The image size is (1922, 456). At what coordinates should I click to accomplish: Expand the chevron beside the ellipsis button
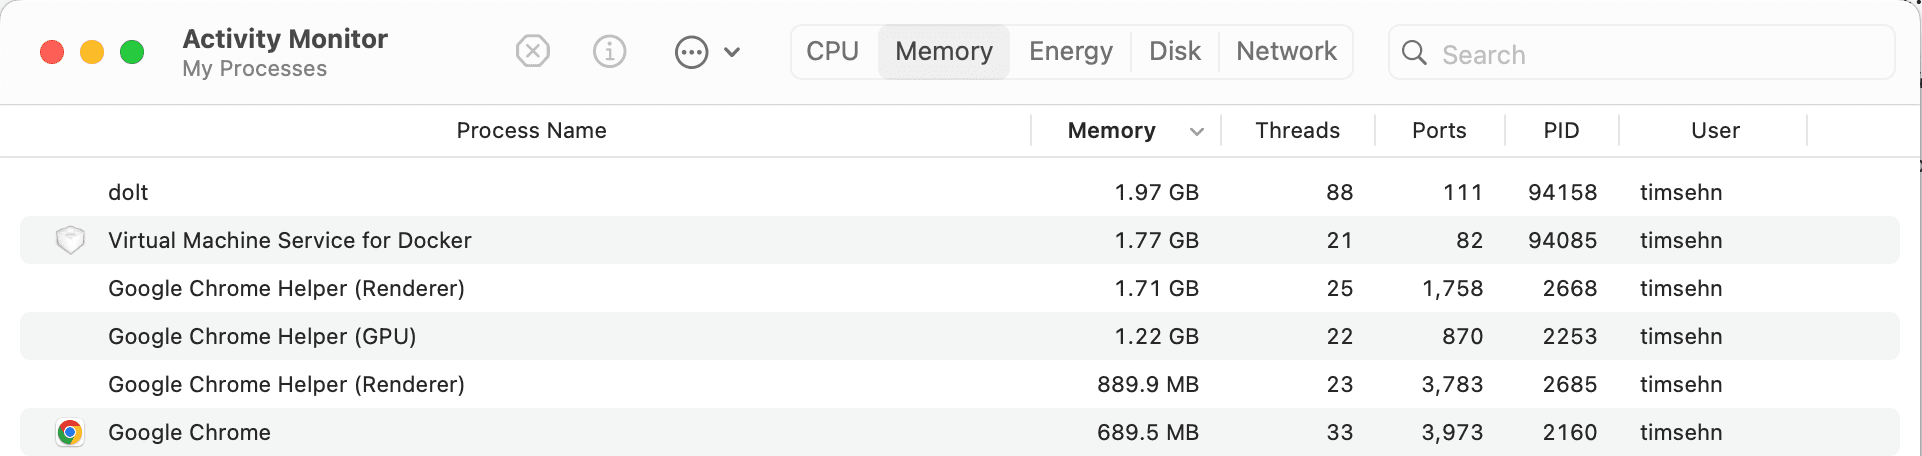[x=732, y=52]
